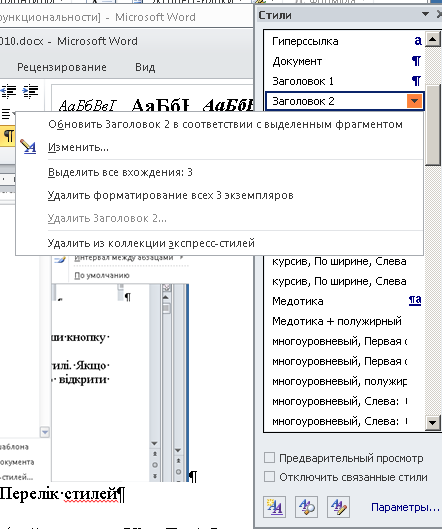The width and height of the screenshot is (442, 529).
Task: Choose Обновить Заголовок 2 в соответствии с выделенным фрагментом
Action: 225,124
